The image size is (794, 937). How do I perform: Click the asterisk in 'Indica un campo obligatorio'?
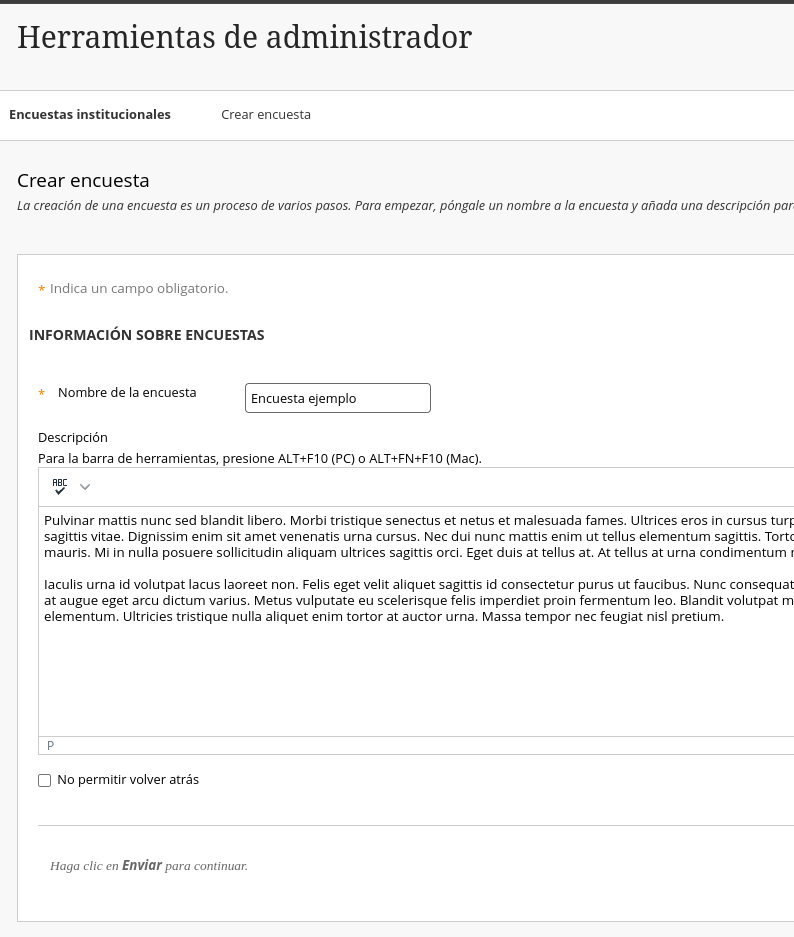[x=41, y=290]
